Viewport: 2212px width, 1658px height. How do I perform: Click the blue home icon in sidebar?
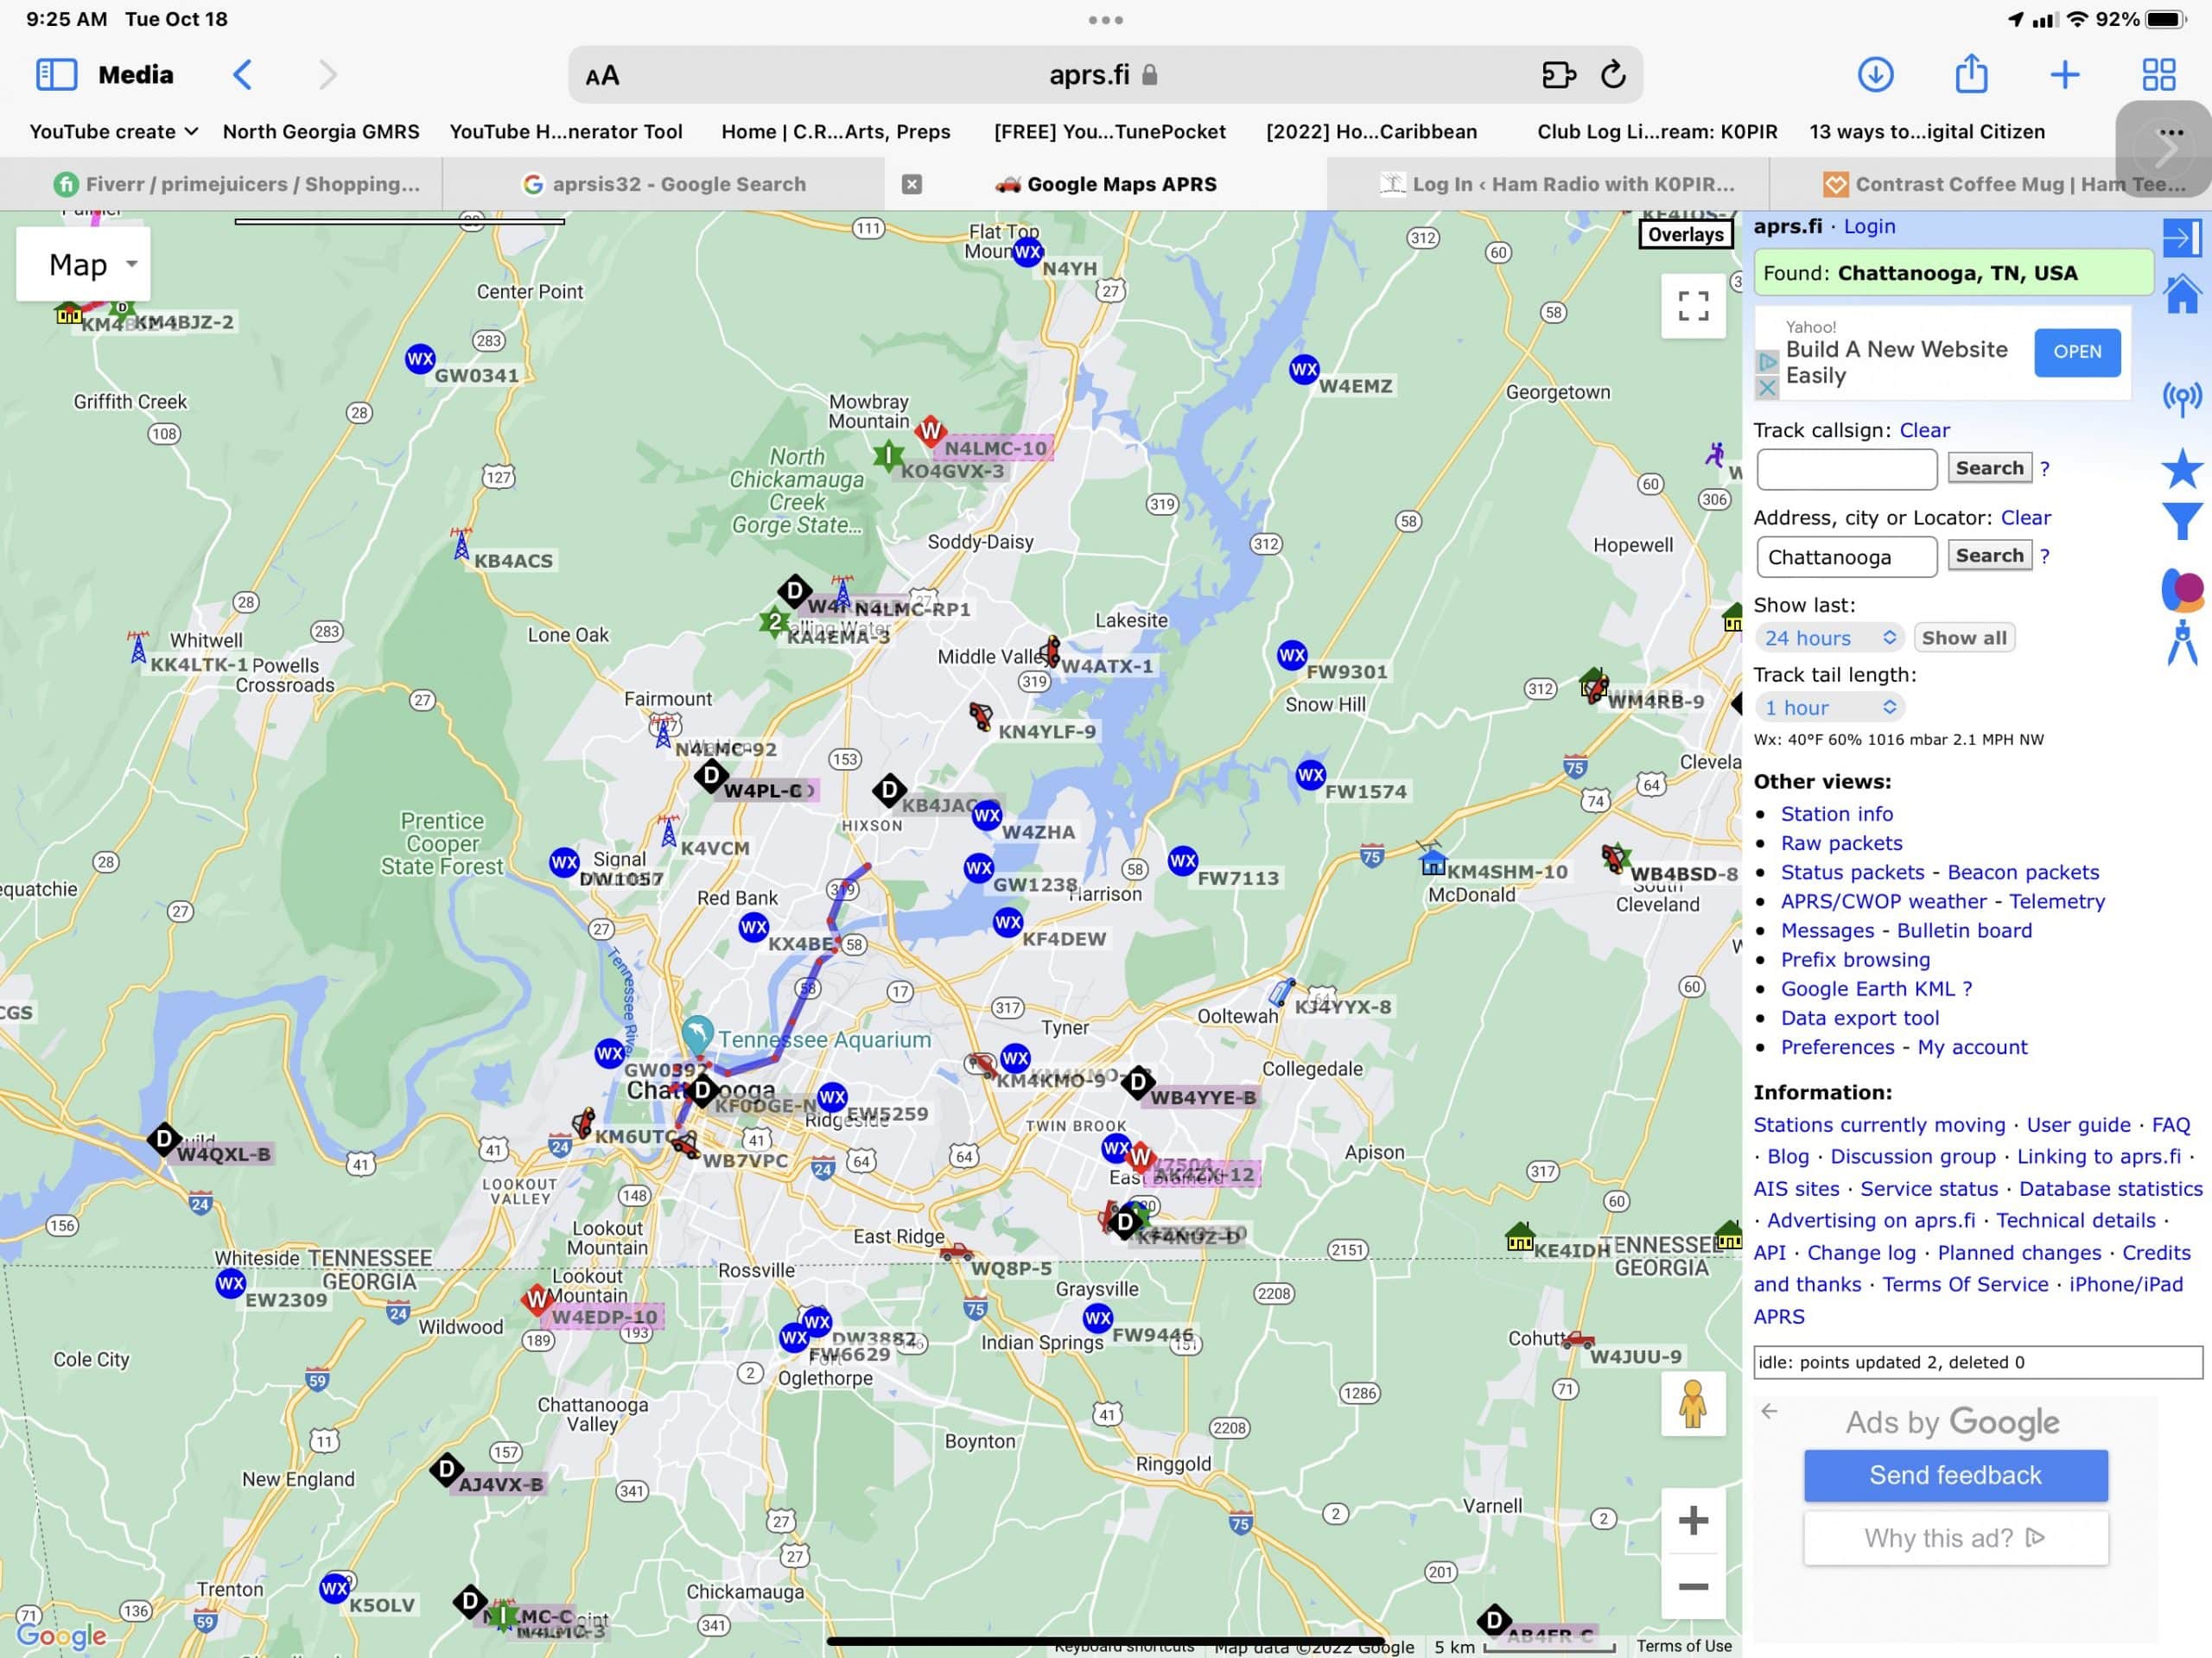[2181, 295]
